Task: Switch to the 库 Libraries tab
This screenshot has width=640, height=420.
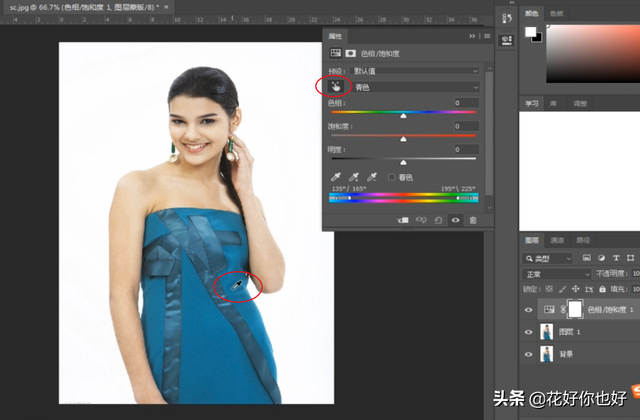Action: 553,104
